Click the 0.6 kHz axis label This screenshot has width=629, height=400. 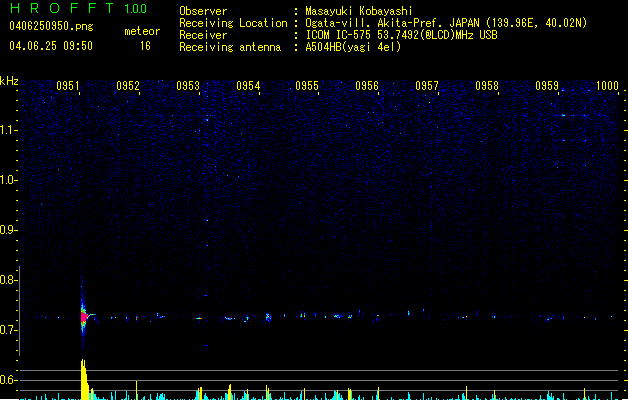point(8,380)
